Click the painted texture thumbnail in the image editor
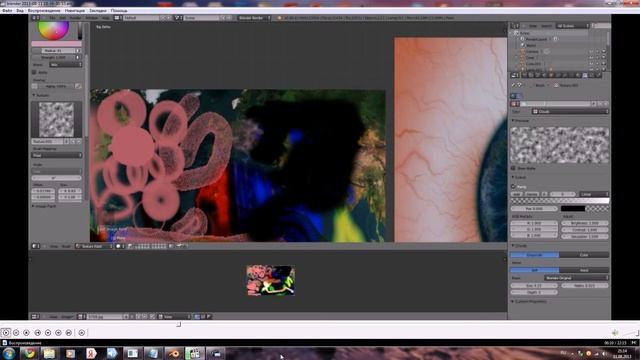This screenshot has width=640, height=360. 270,280
